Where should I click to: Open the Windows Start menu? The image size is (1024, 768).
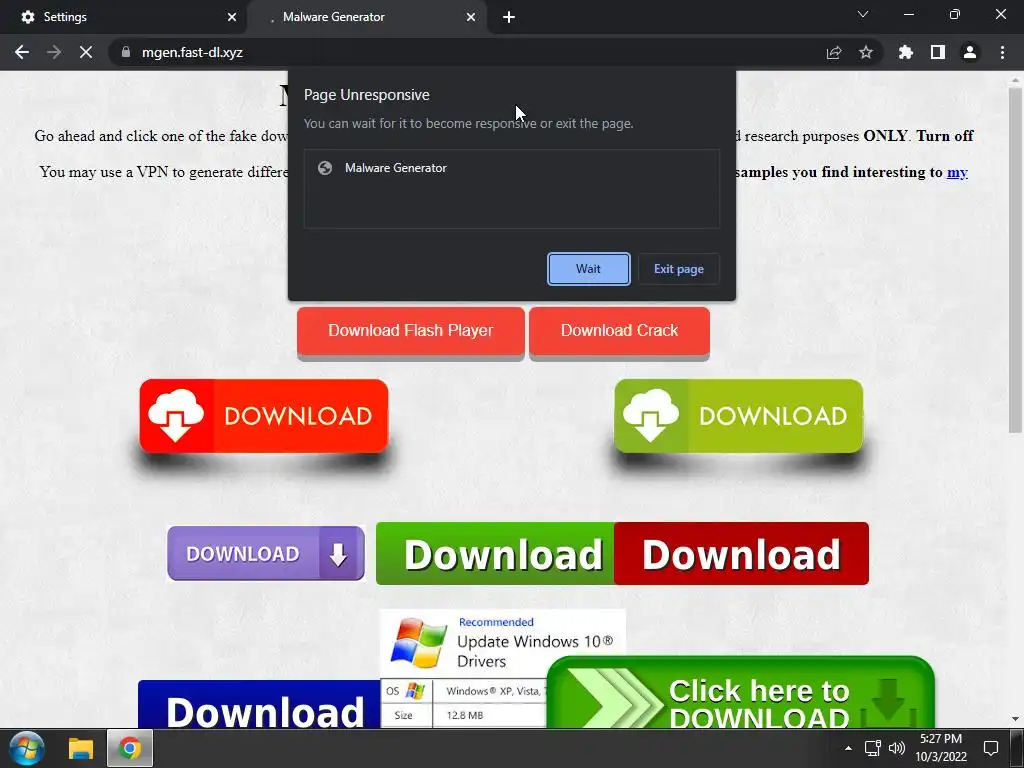coord(26,748)
